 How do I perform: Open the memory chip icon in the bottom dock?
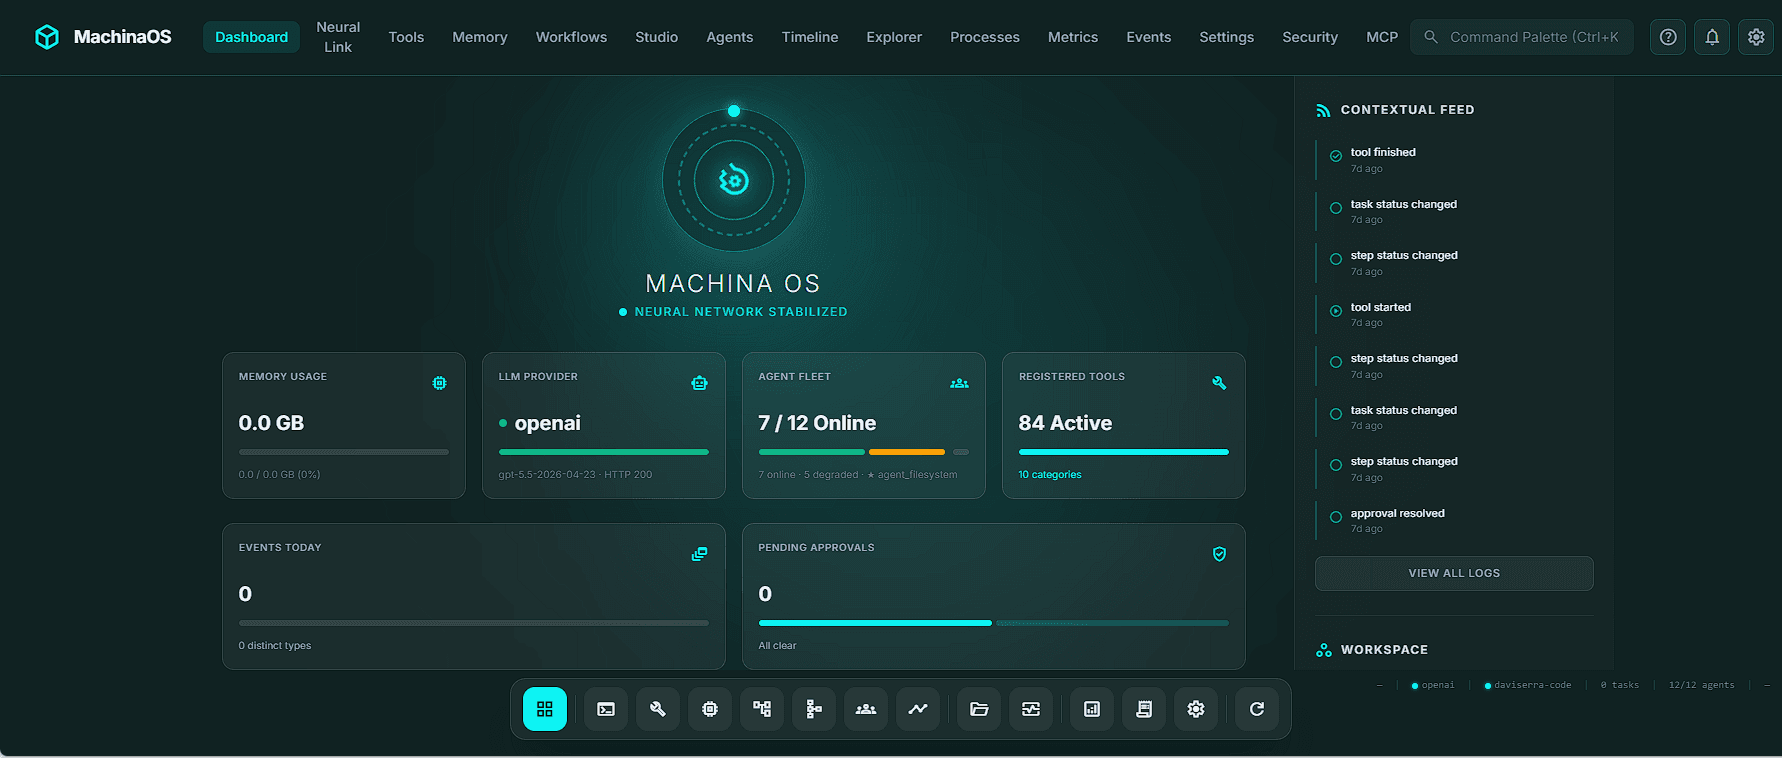(710, 709)
